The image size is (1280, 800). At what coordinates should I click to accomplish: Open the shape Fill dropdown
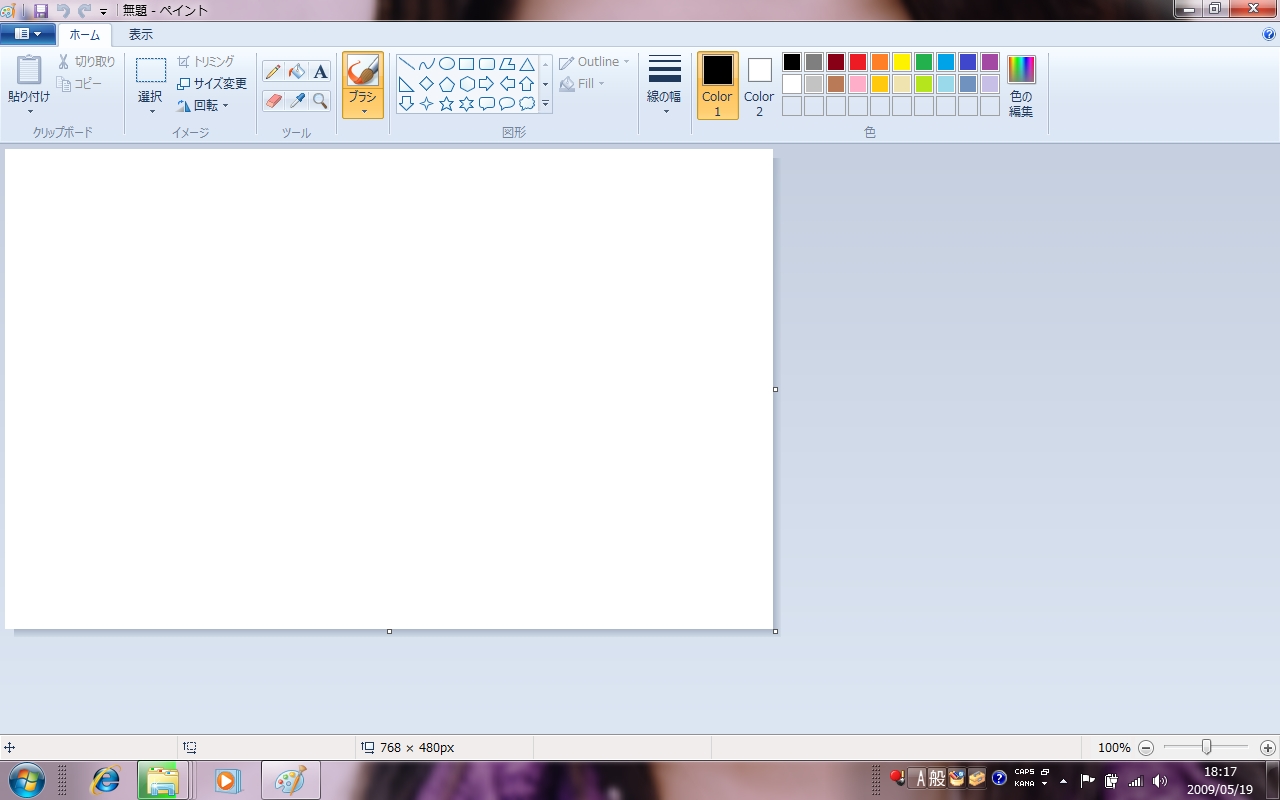pyautogui.click(x=582, y=84)
